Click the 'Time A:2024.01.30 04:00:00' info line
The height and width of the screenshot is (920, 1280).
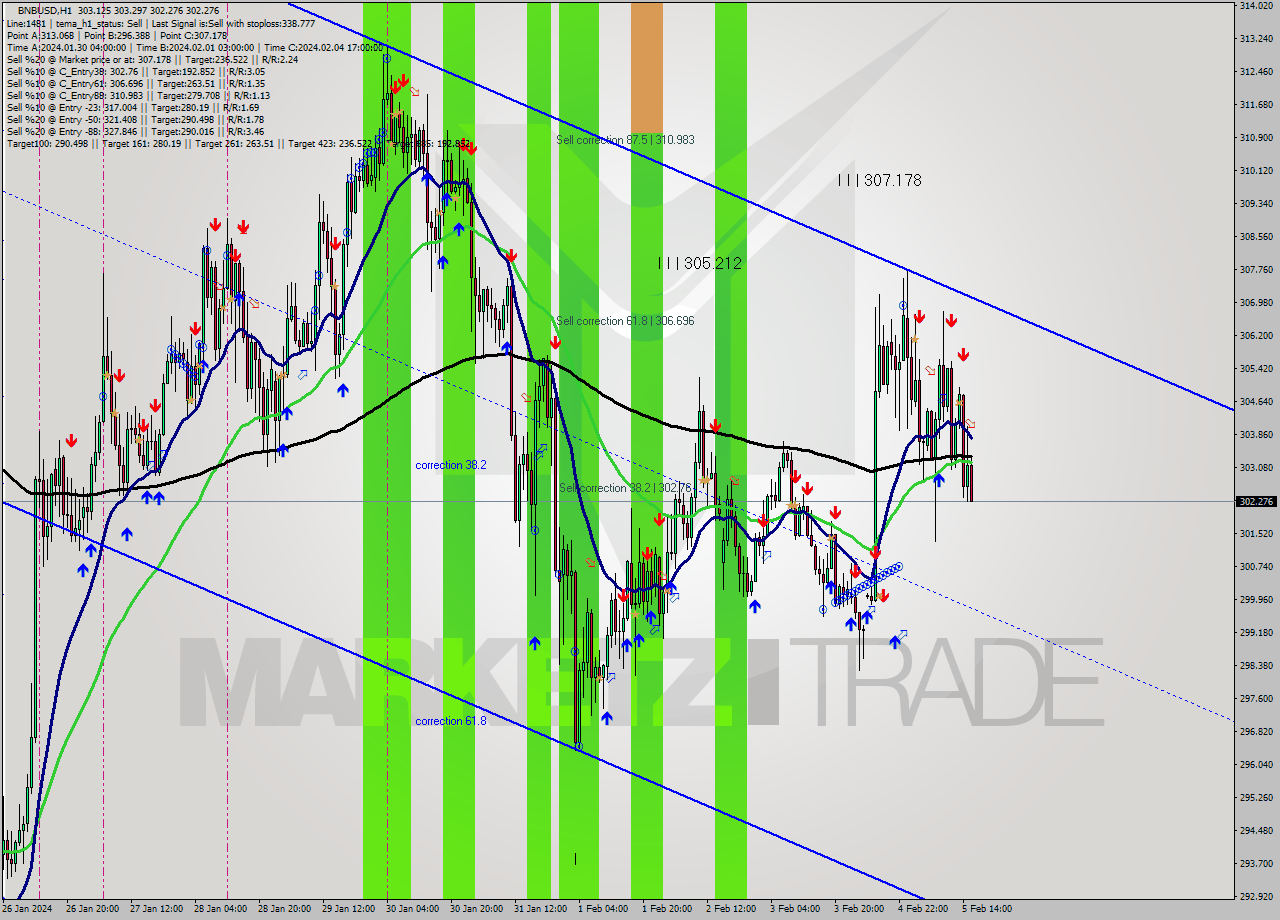coord(194,47)
